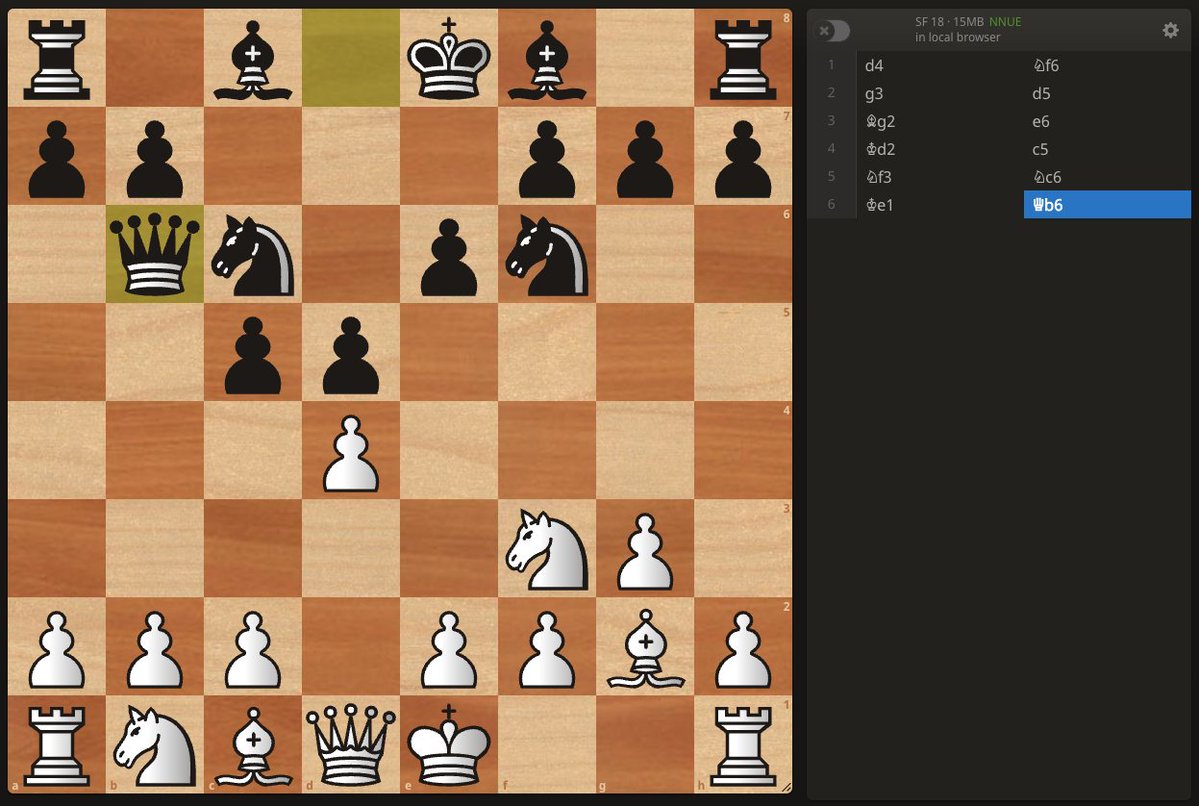1199x806 pixels.
Task: Grab the board resize handle corner
Action: [785, 787]
